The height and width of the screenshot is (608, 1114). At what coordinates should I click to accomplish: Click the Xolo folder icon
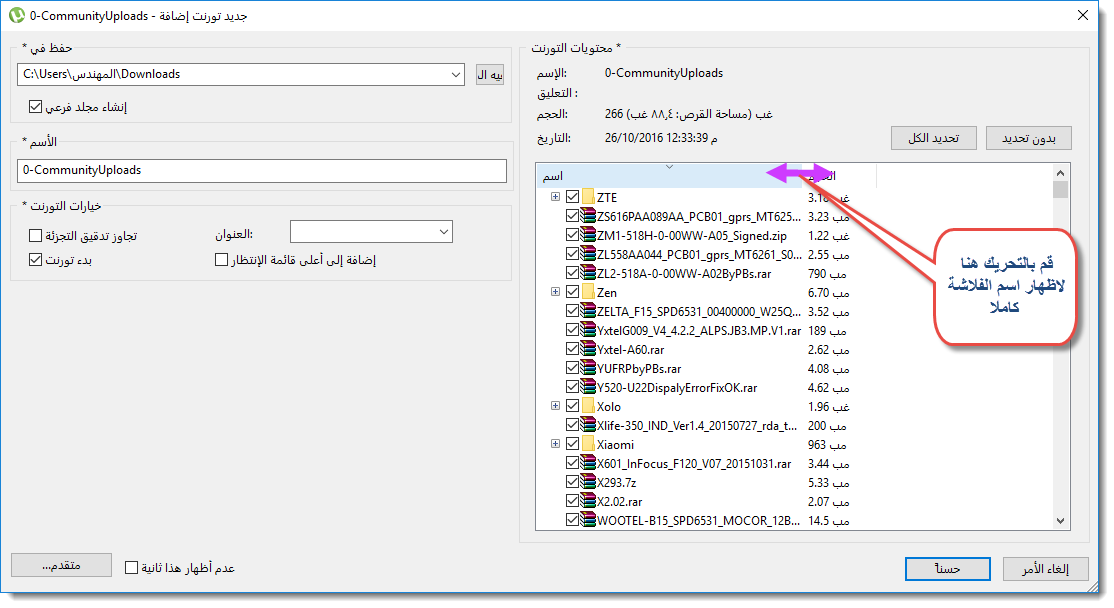[588, 406]
